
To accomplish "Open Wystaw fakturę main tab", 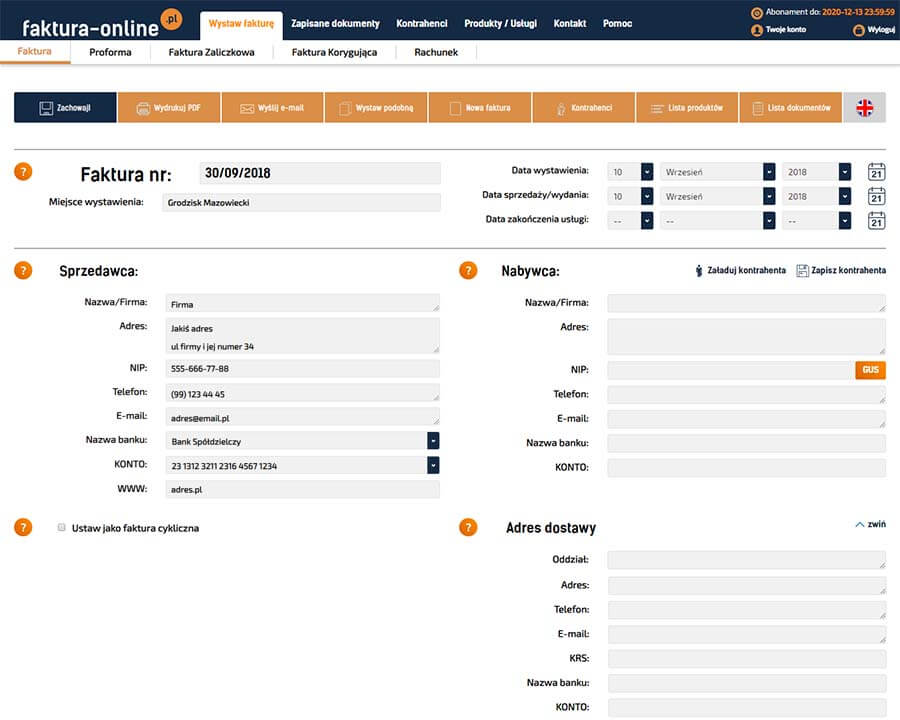I will [241, 24].
